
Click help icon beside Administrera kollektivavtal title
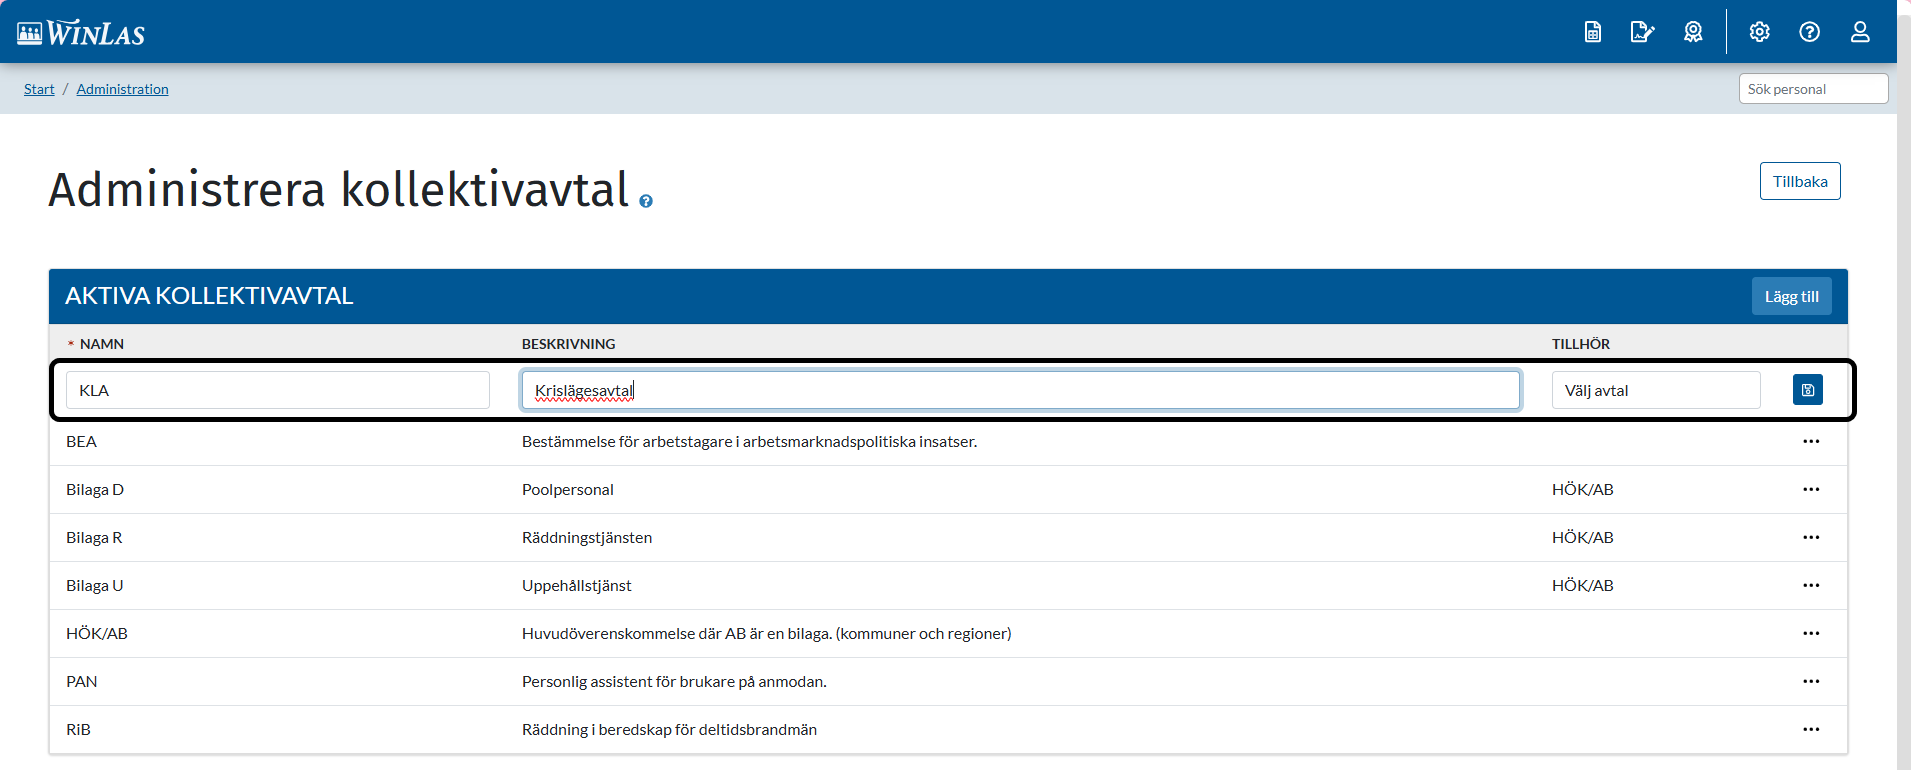pyautogui.click(x=646, y=201)
